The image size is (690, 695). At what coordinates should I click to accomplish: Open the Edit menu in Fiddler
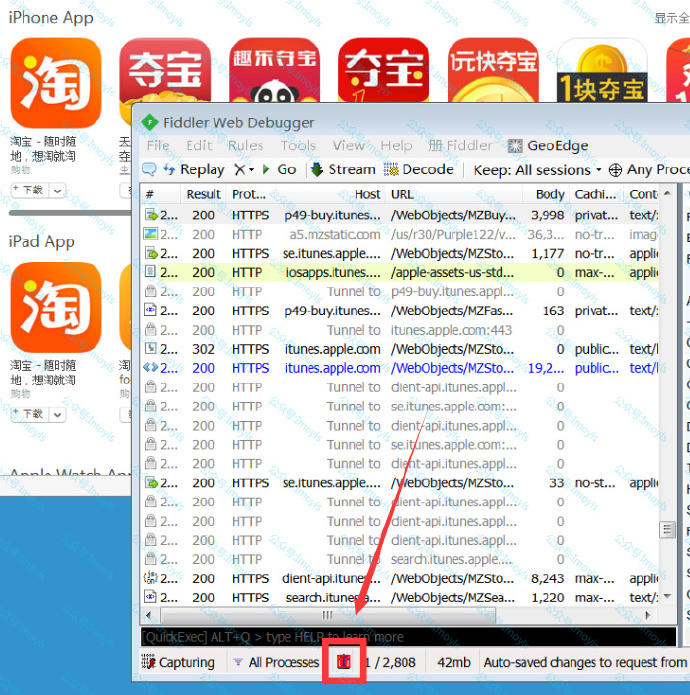tap(199, 145)
